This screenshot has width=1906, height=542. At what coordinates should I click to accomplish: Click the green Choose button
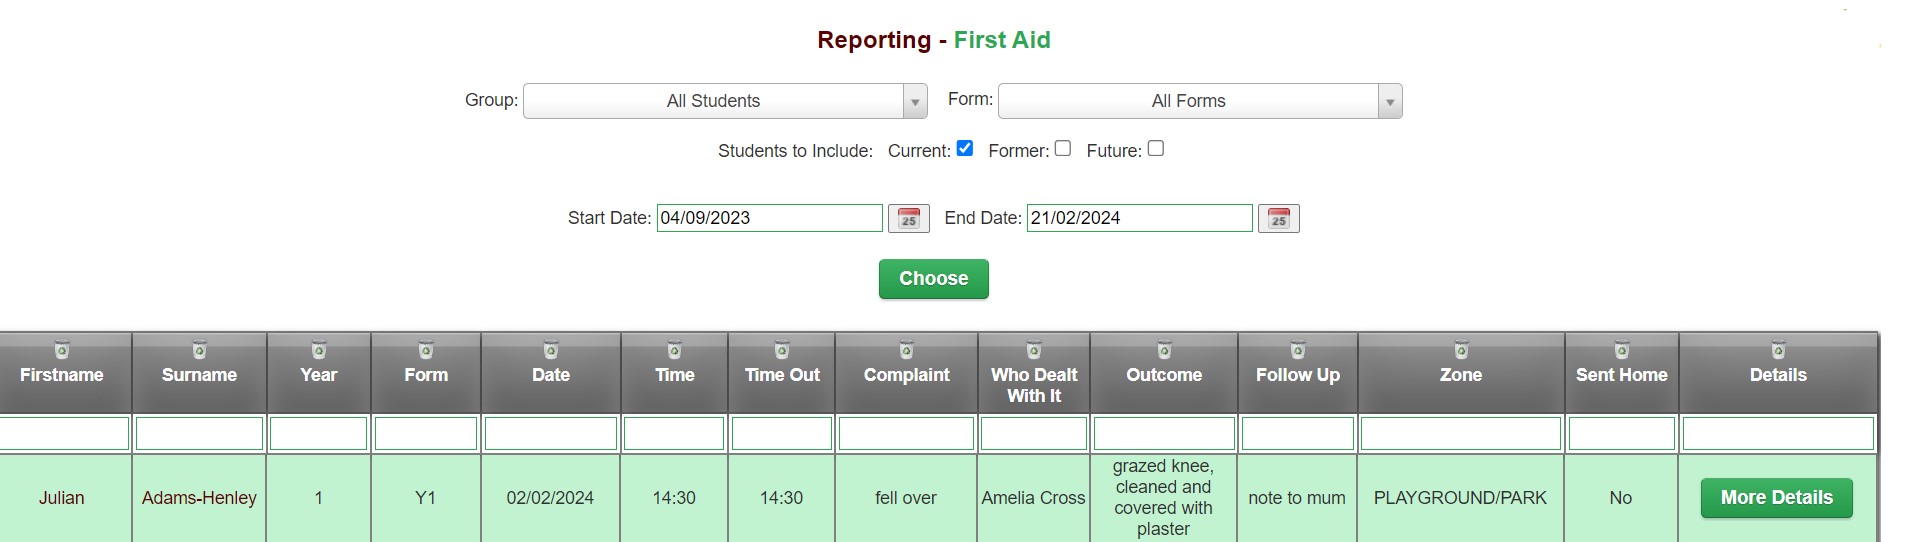coord(934,279)
